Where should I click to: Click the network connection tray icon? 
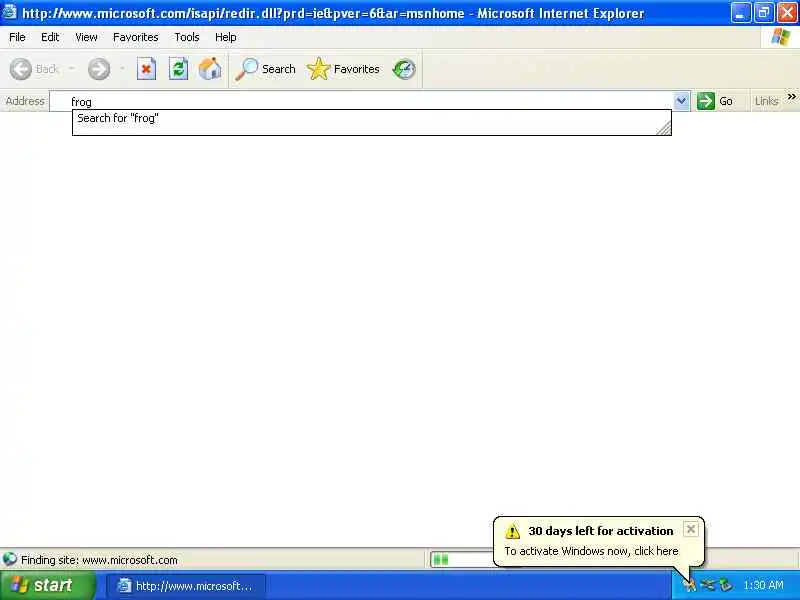click(x=708, y=585)
